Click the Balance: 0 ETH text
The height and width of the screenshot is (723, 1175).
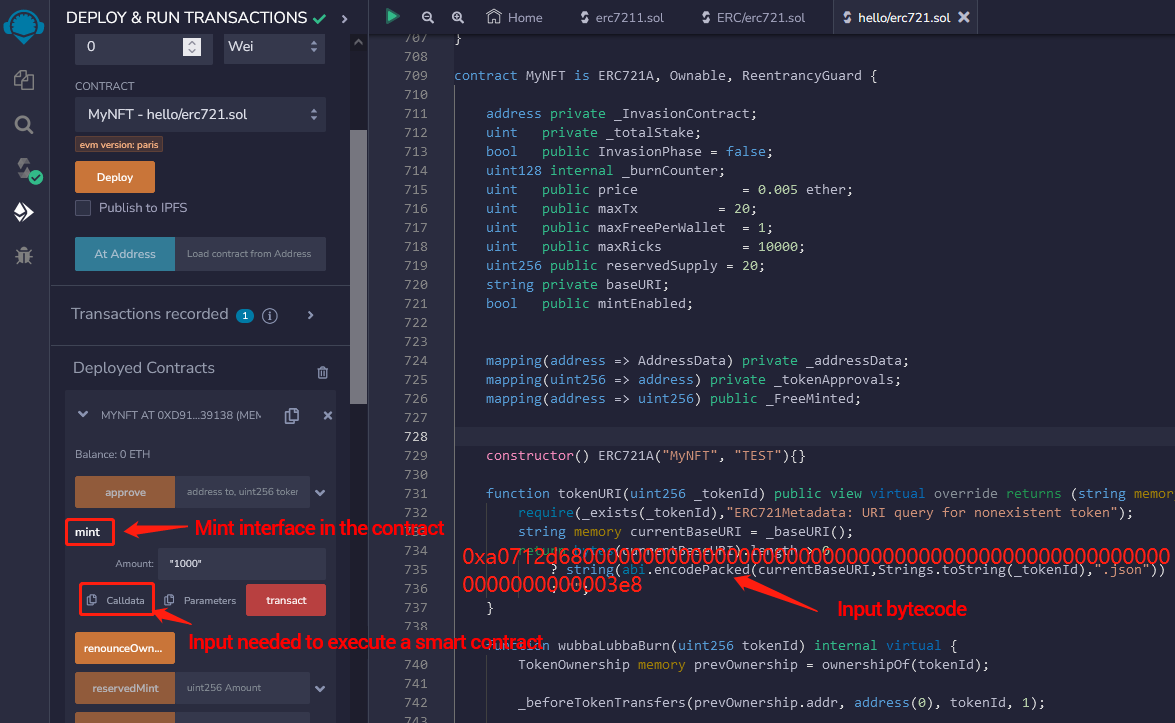pos(112,454)
